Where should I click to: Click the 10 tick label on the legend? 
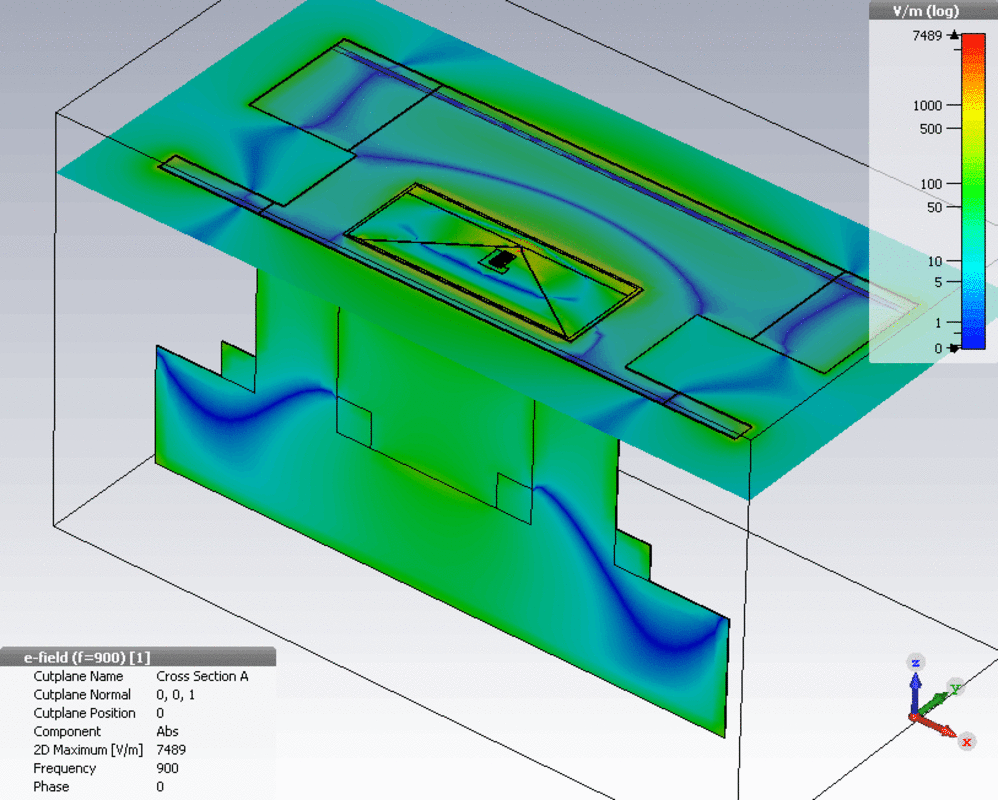(934, 262)
